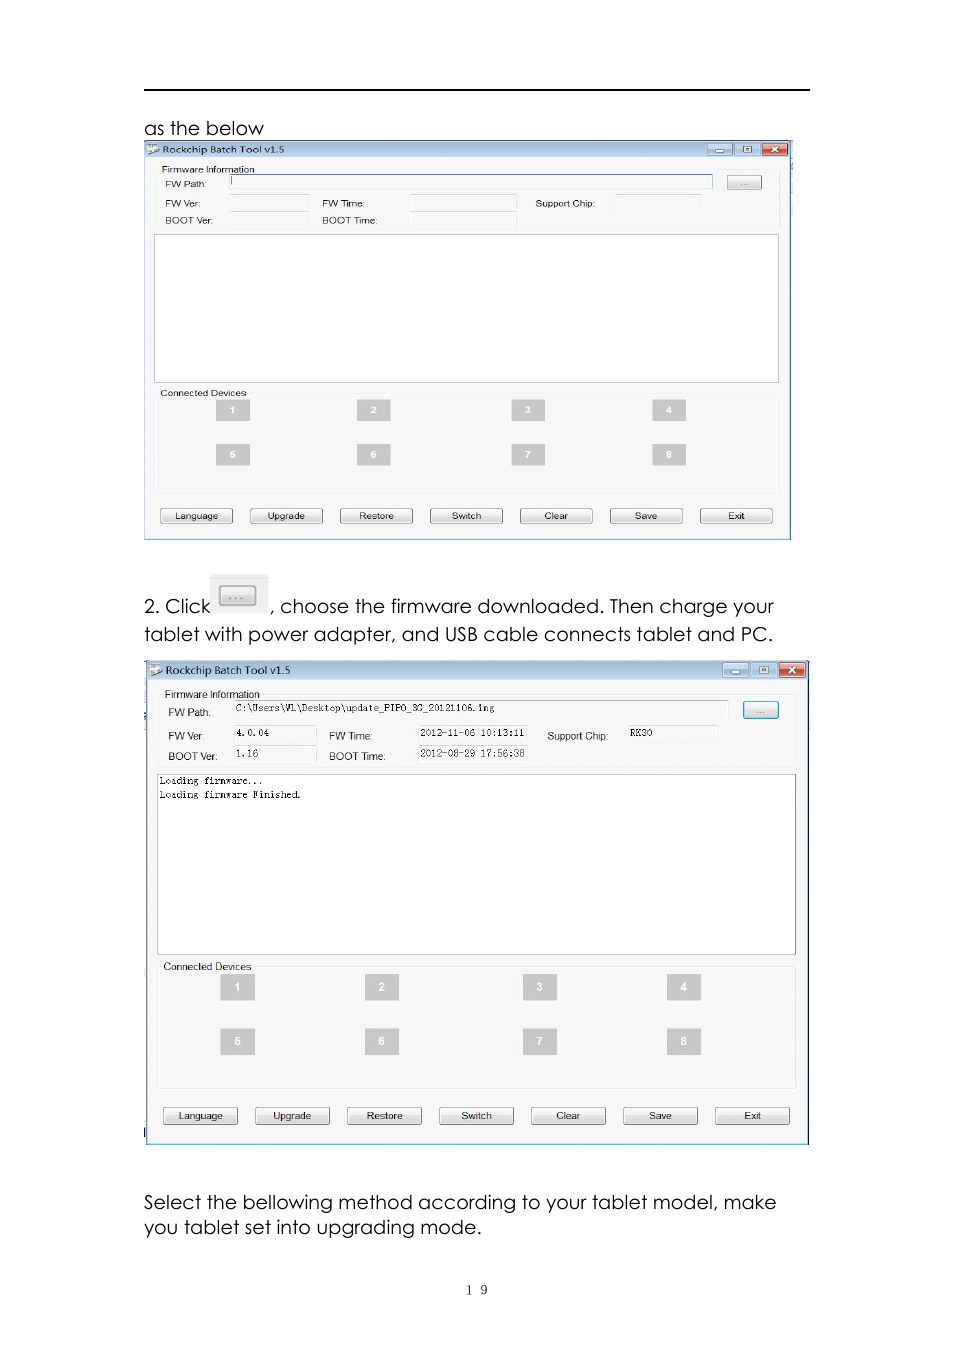Select device slot 1 in lower window
The width and height of the screenshot is (954, 1350).
click(x=238, y=987)
